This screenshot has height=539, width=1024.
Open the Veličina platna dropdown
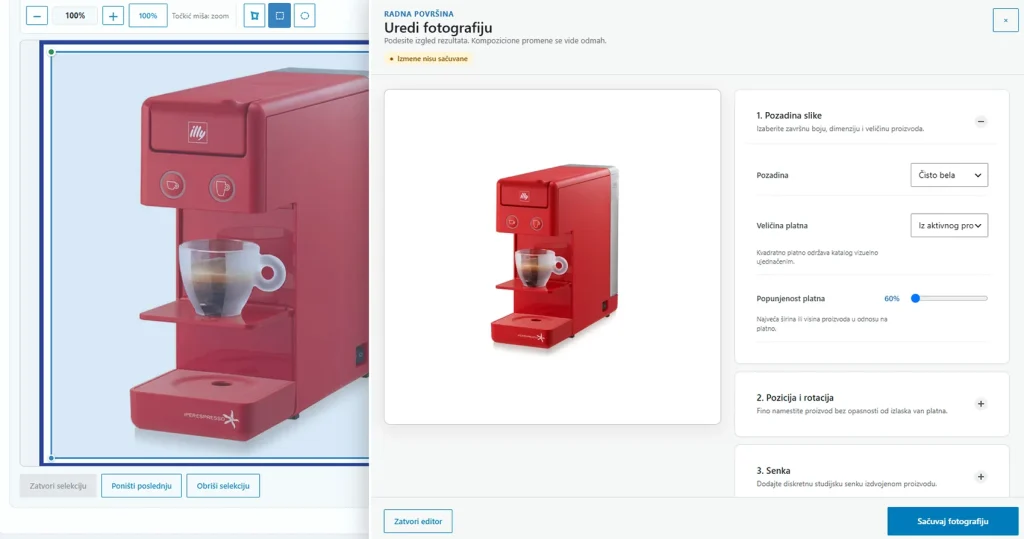click(x=949, y=225)
